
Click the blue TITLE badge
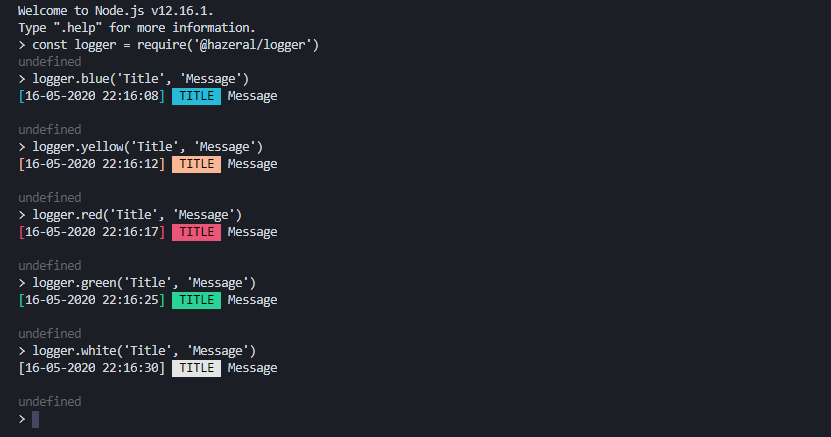point(196,96)
